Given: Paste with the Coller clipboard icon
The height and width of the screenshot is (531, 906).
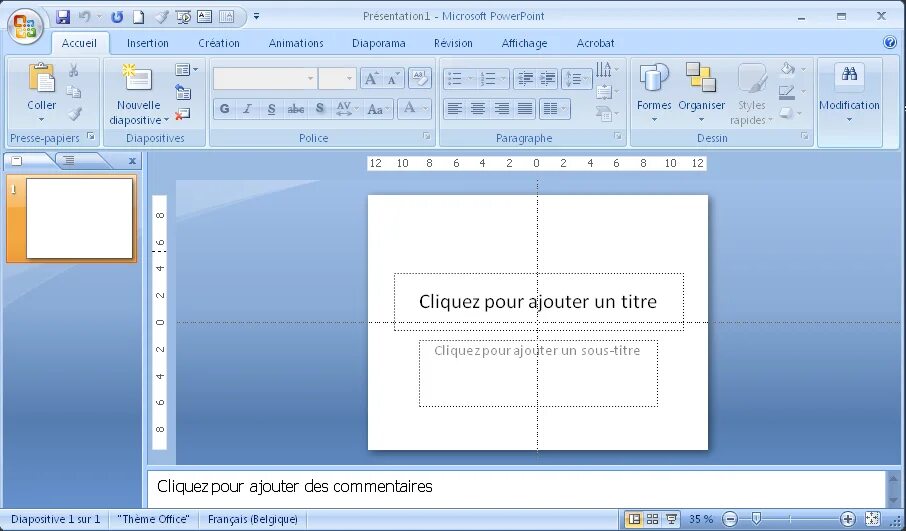Looking at the screenshot, I should coord(42,78).
